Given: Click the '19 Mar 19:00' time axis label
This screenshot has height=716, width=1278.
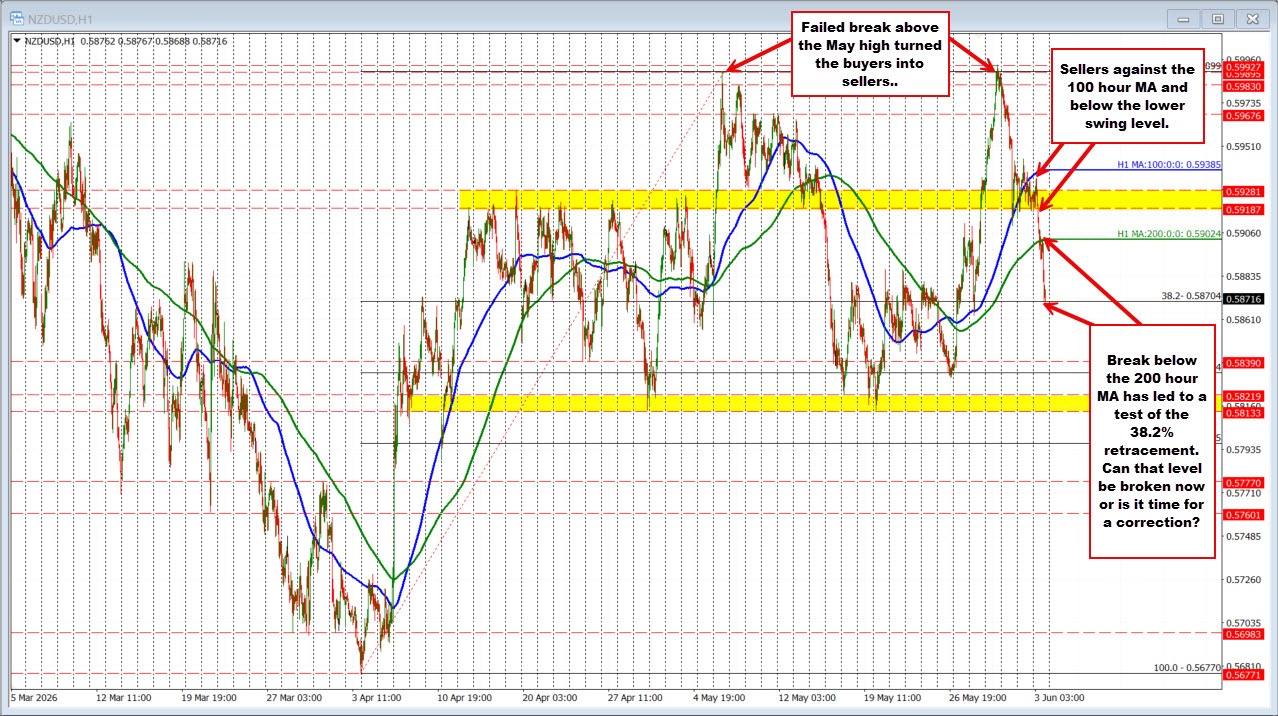Looking at the screenshot, I should tap(211, 696).
